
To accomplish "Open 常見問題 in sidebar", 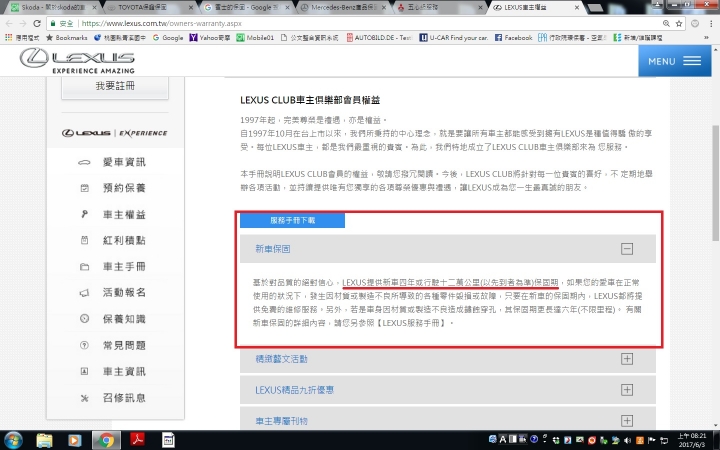I will pos(124,345).
